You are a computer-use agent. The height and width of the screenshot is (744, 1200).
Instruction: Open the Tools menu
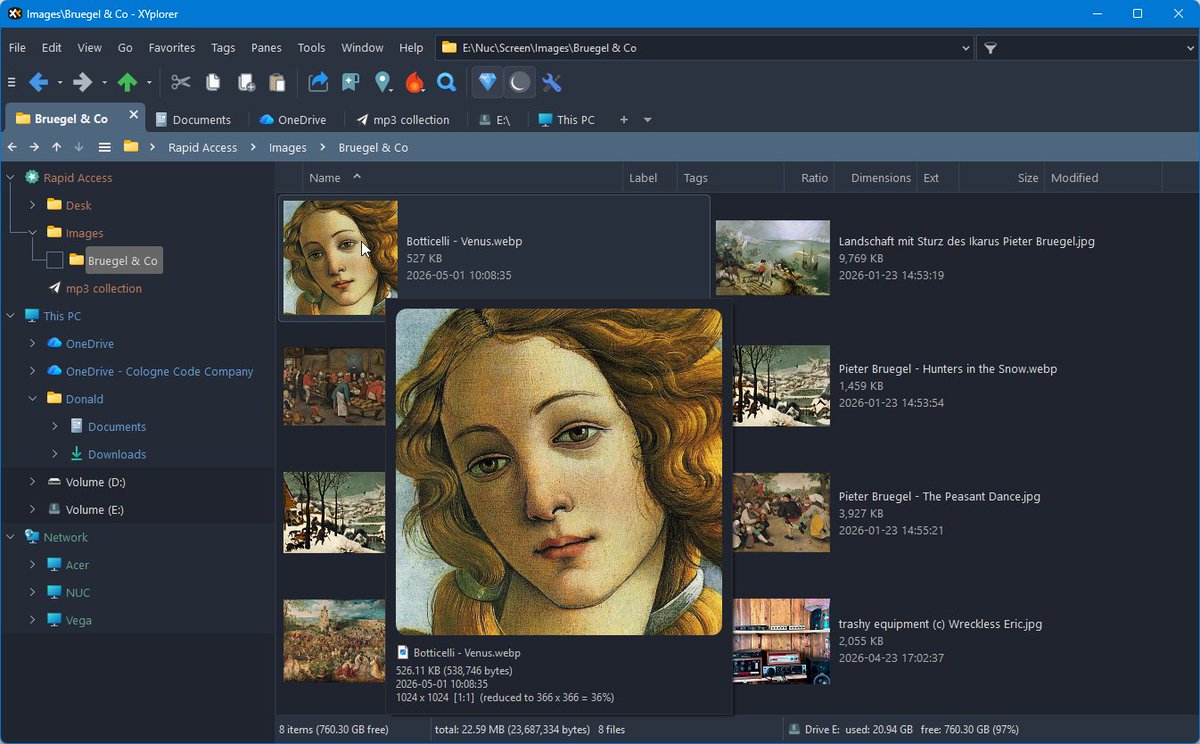pos(311,47)
